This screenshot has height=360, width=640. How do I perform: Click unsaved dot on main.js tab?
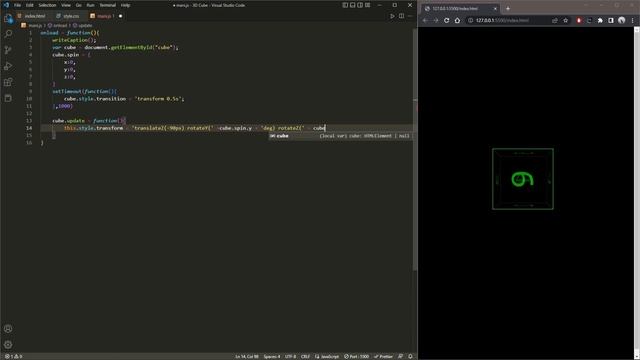pyautogui.click(x=120, y=16)
